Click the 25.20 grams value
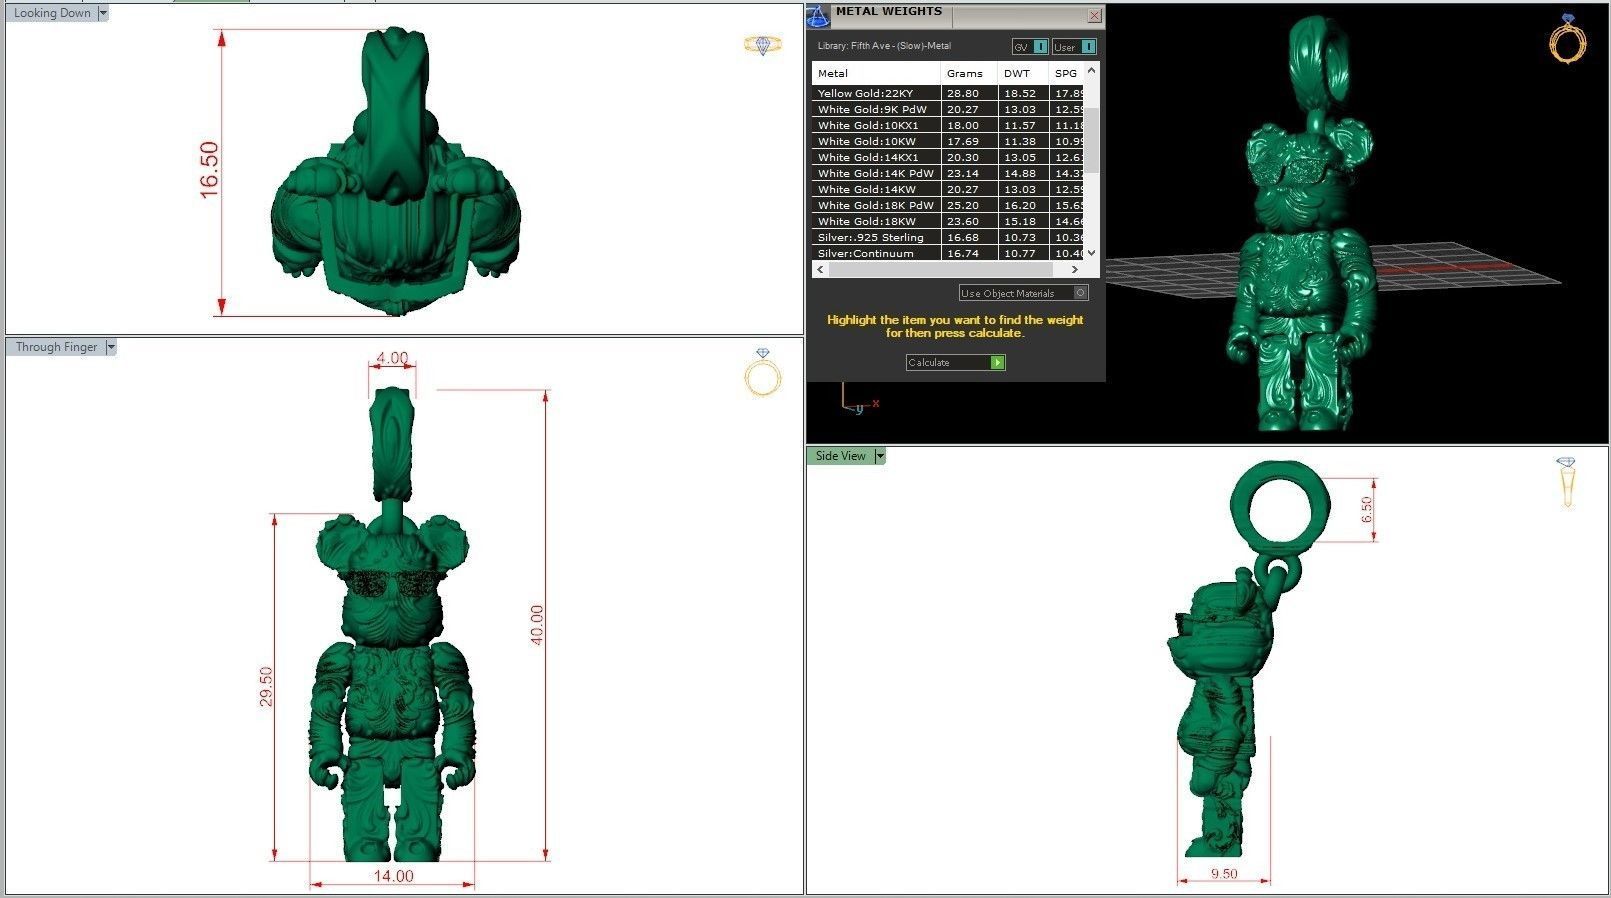This screenshot has width=1611, height=898. [963, 205]
